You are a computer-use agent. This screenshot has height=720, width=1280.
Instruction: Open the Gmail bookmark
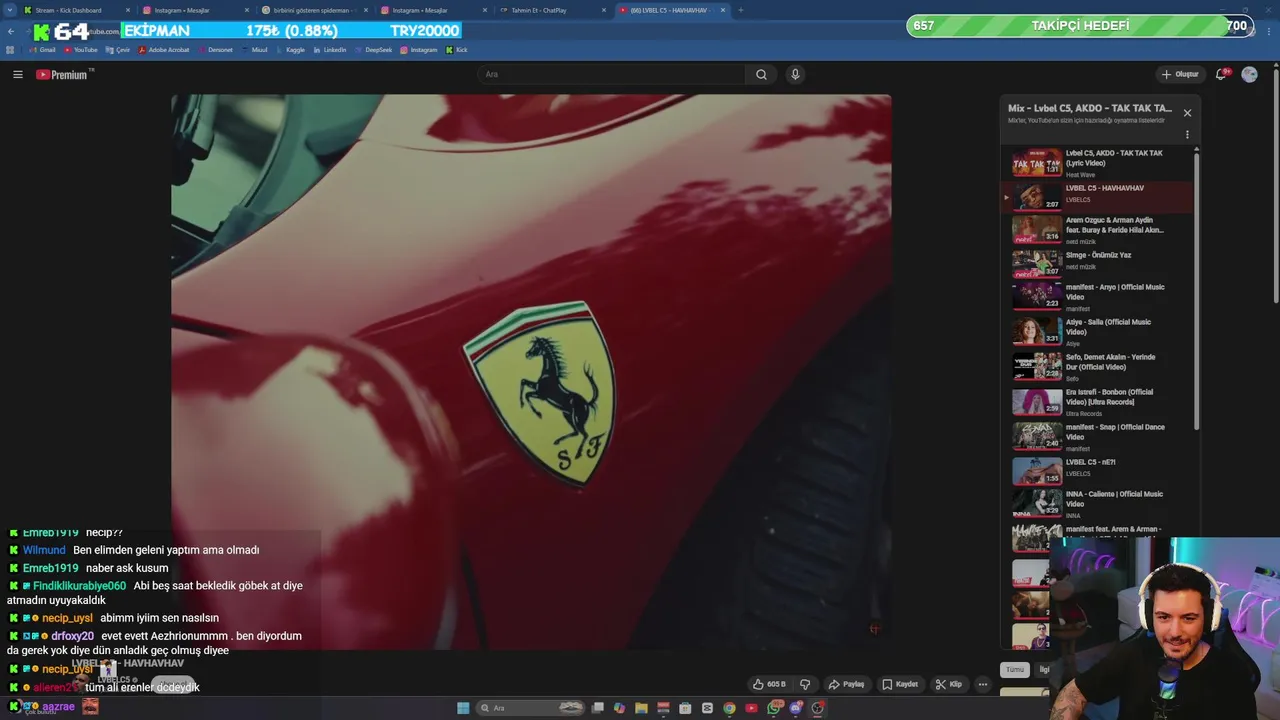(x=41, y=49)
